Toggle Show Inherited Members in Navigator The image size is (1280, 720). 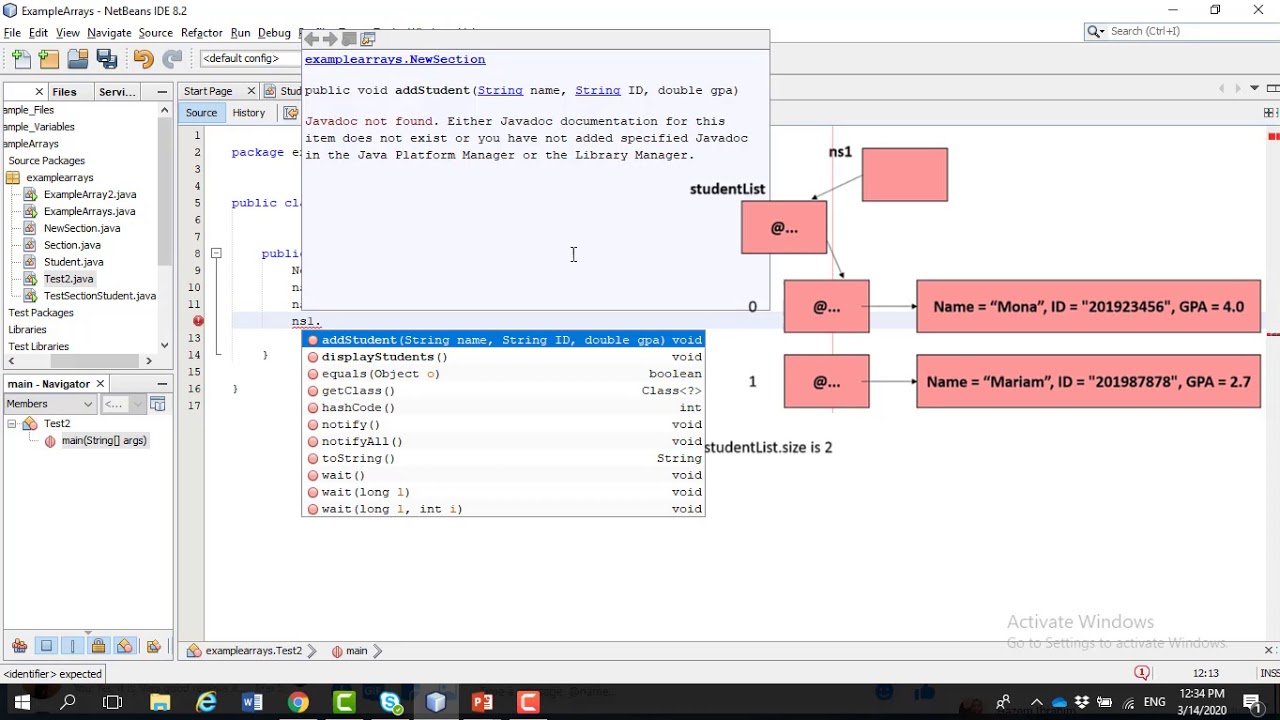point(19,646)
